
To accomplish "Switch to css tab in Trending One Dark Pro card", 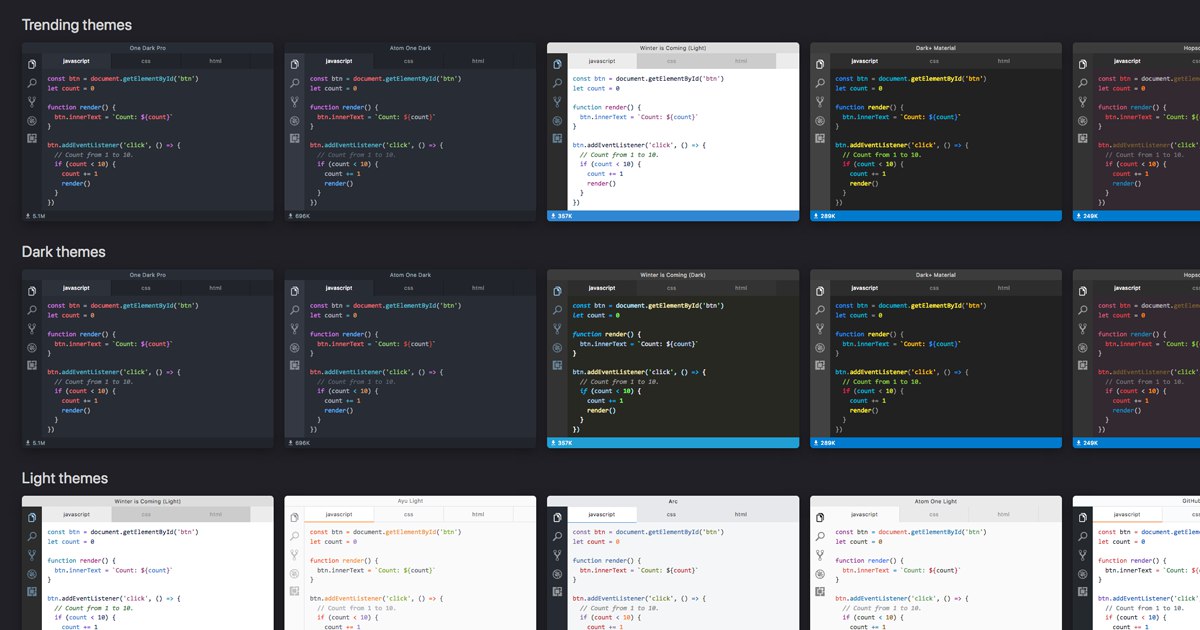I will pyautogui.click(x=146, y=61).
